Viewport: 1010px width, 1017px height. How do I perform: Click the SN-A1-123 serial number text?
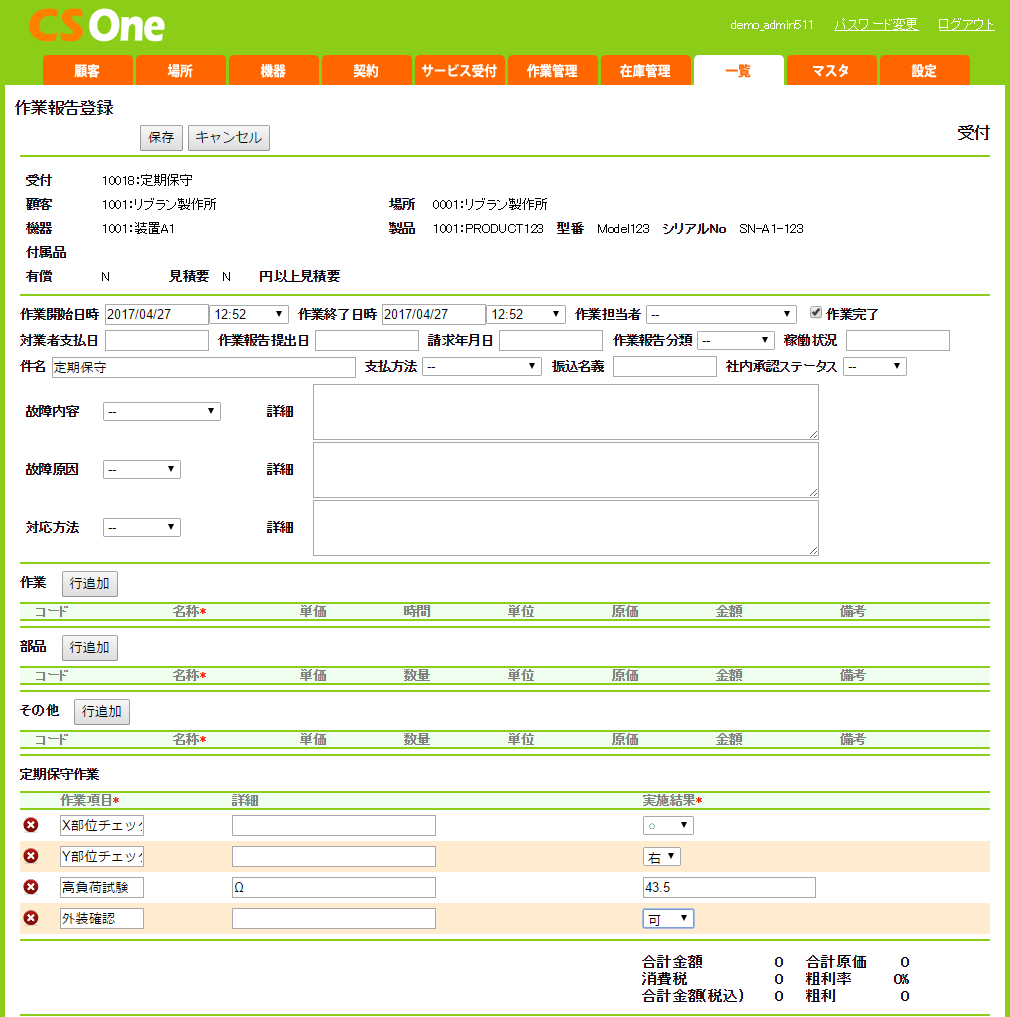pyautogui.click(x=771, y=228)
